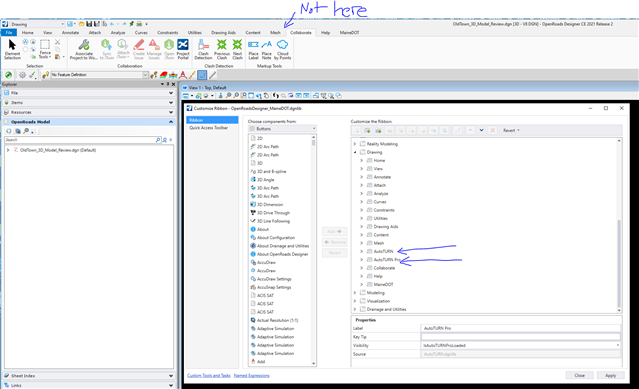Click search magnifier in Explorer
Viewport: 639px width, 389px height.
tap(158, 140)
